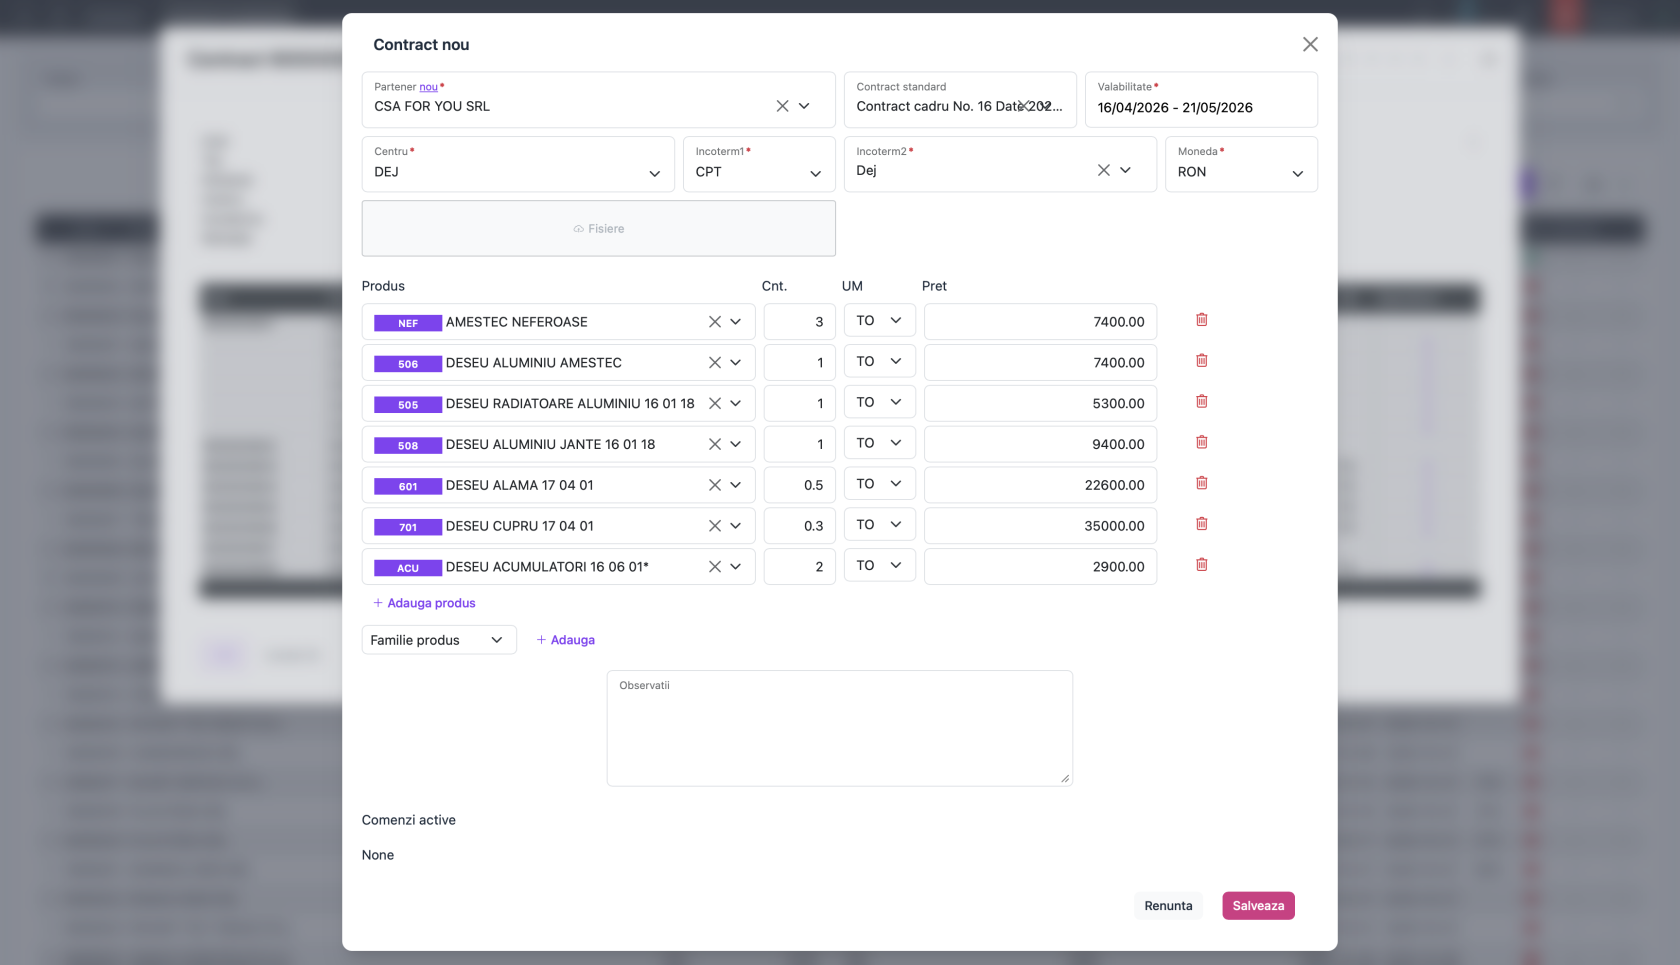Click the Comenzi active heading

coord(409,820)
